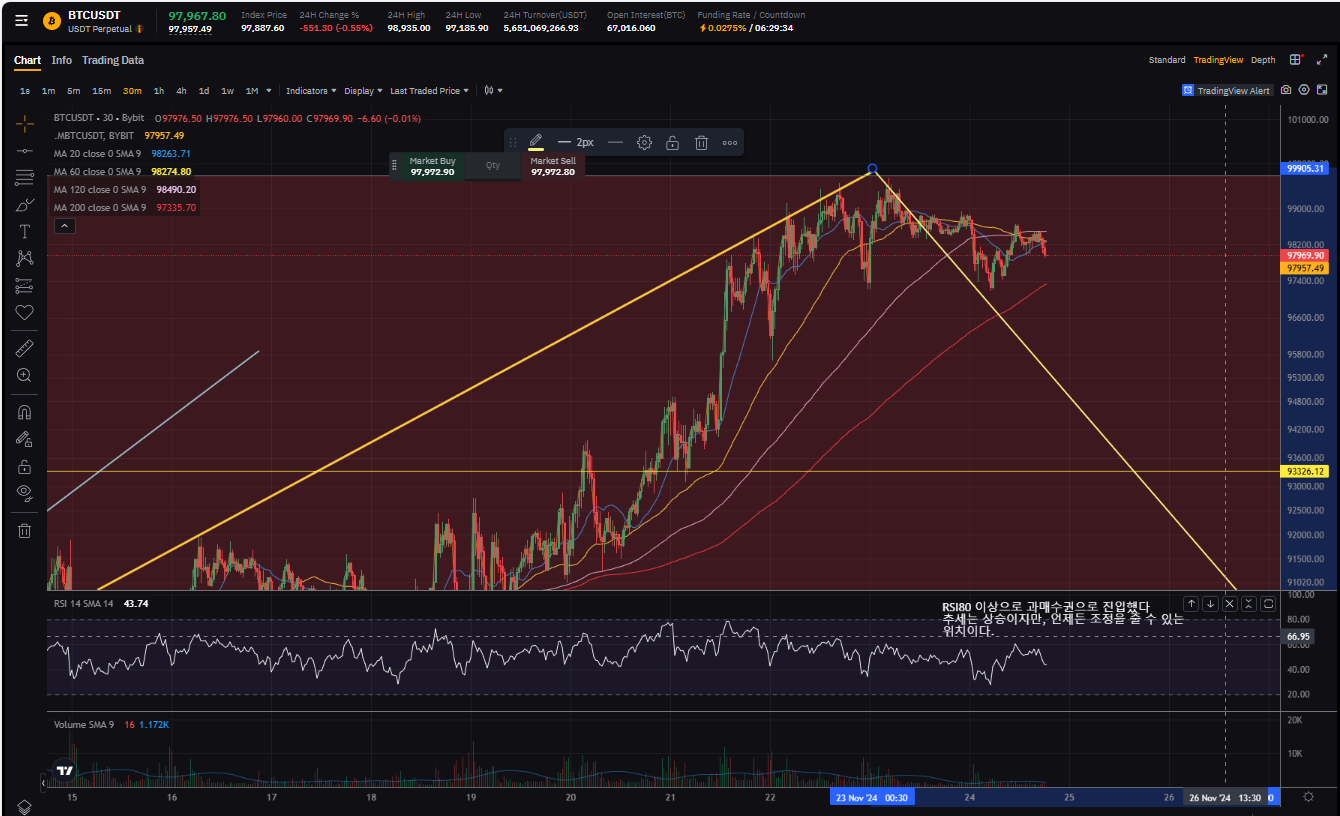Open the multi-chart grid layout icon

(x=1296, y=60)
